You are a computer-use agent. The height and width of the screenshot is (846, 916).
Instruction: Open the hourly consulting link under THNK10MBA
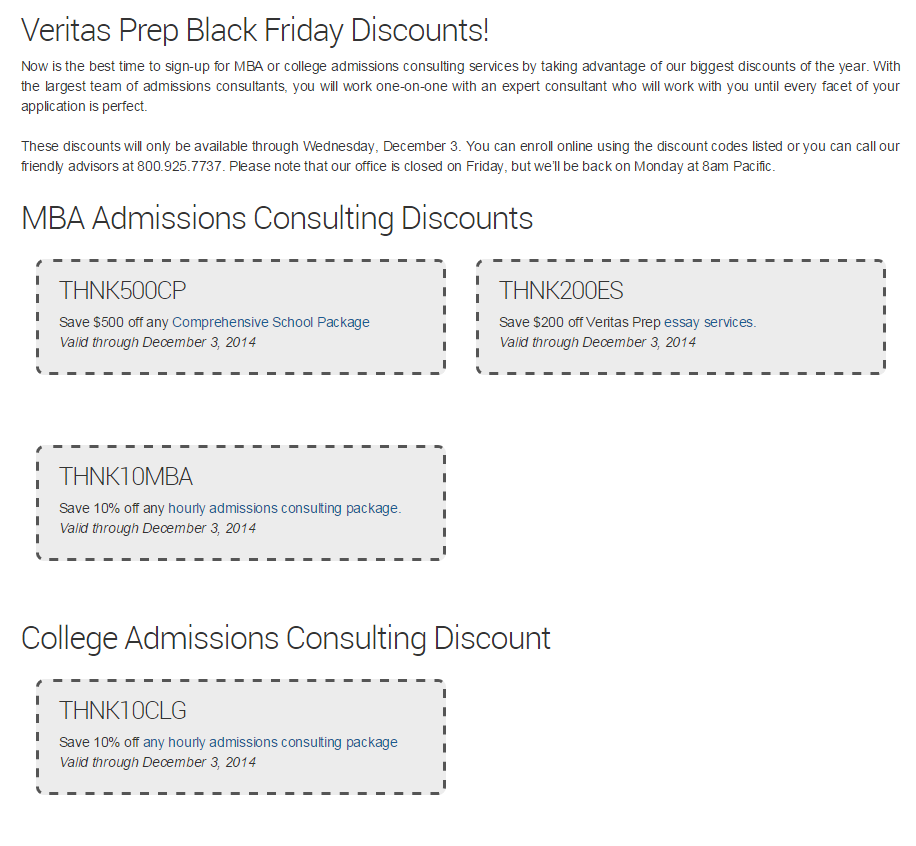tap(283, 509)
